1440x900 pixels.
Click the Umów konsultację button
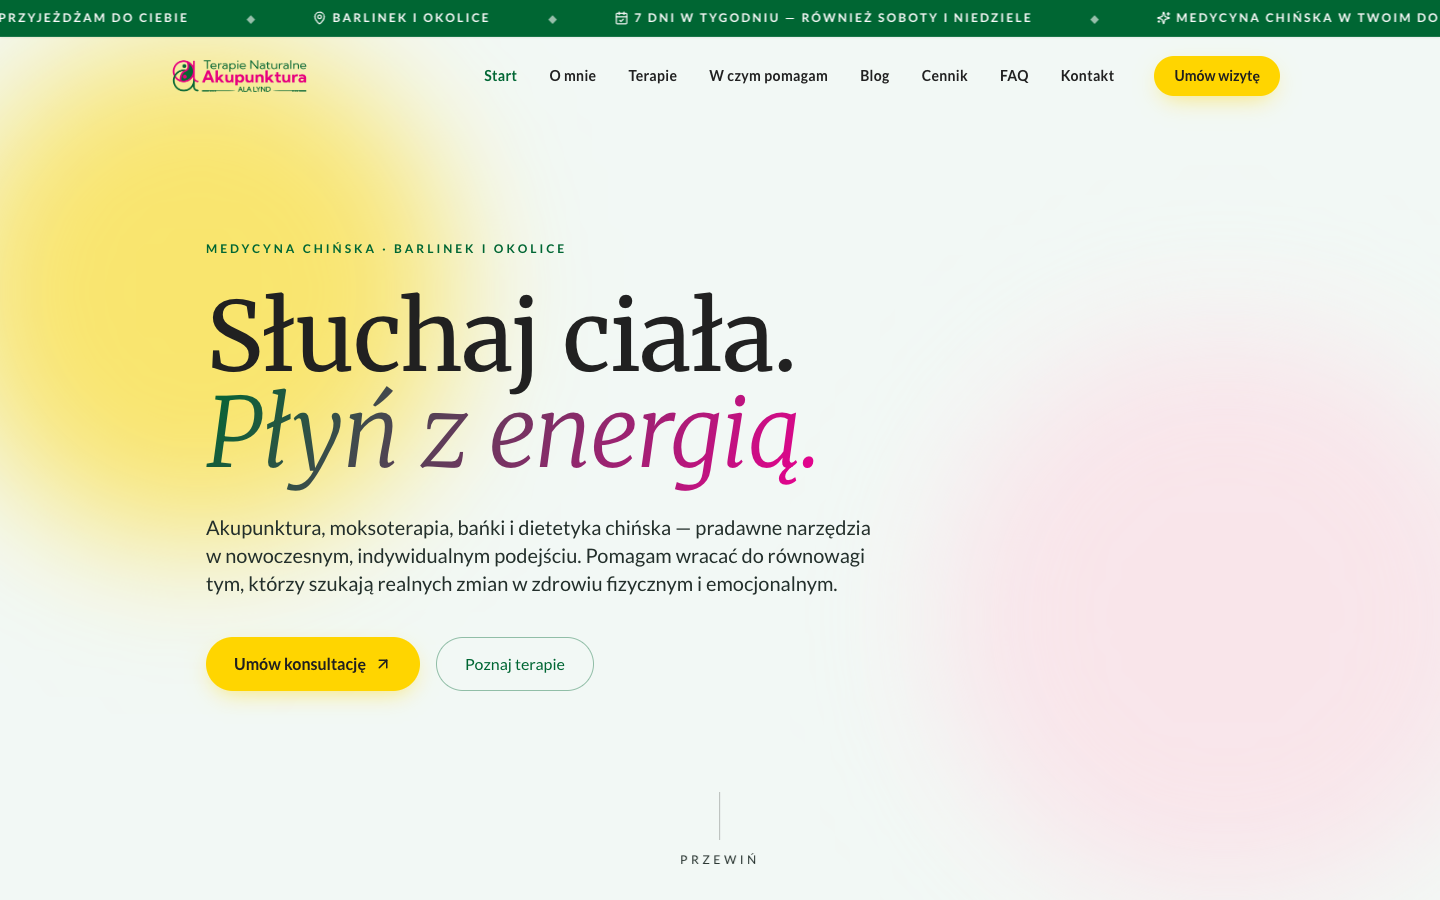[313, 664]
